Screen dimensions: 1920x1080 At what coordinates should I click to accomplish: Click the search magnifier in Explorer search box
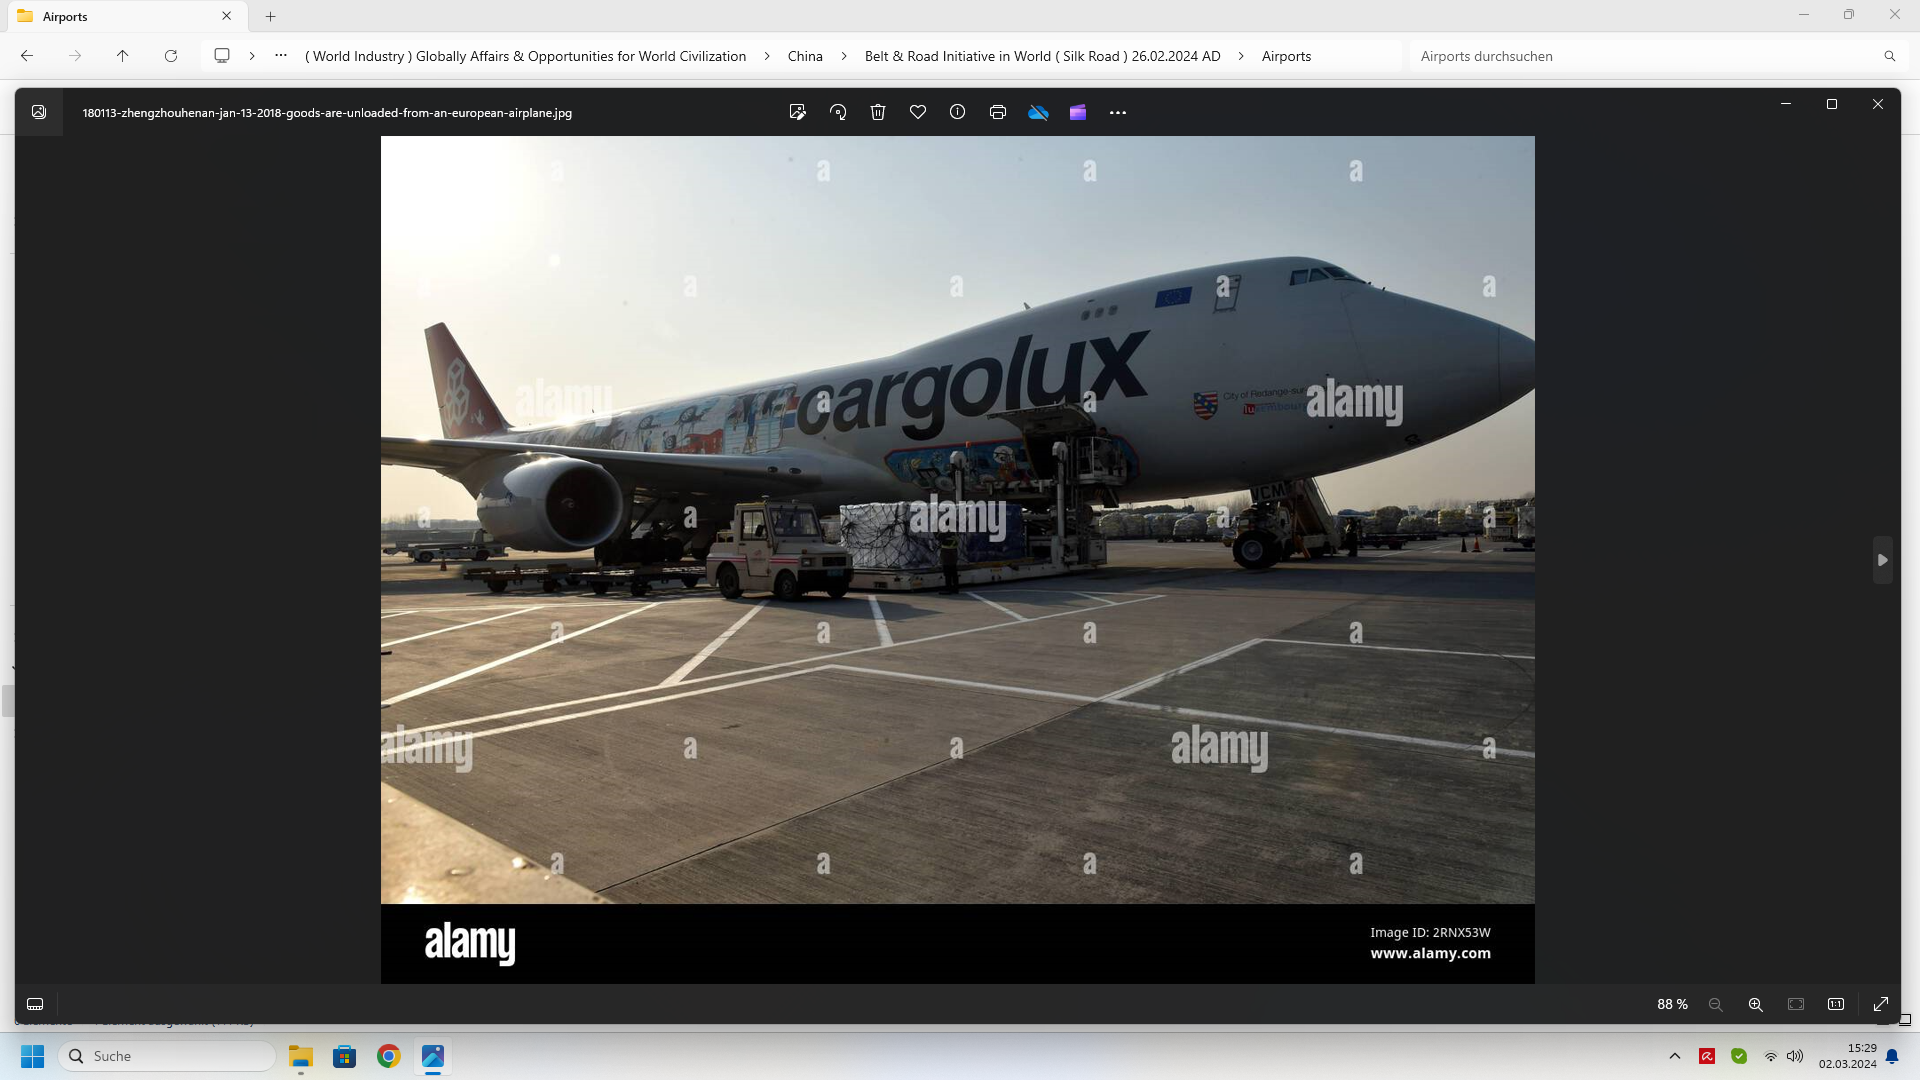pos(1890,56)
